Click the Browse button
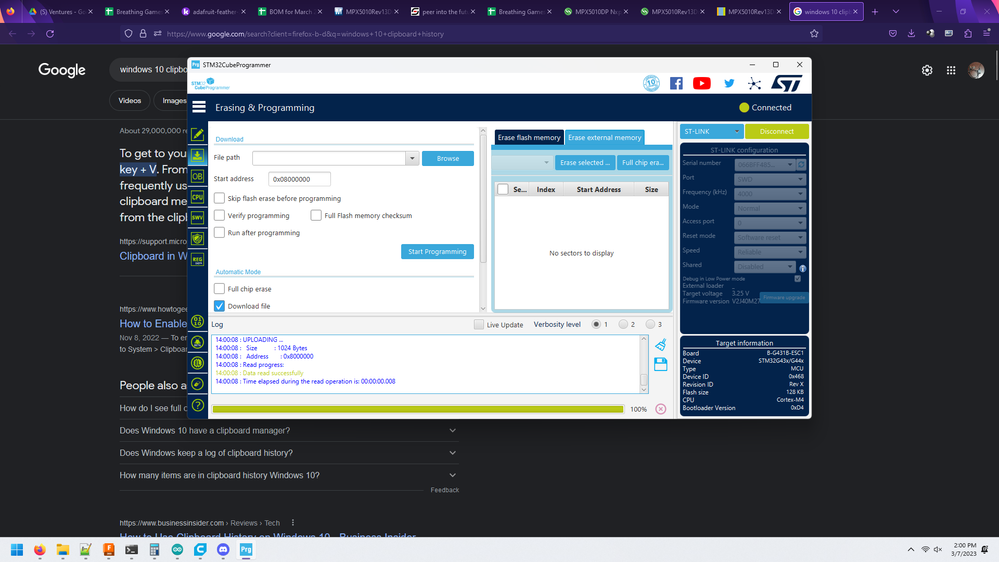This screenshot has height=562, width=999. coord(448,158)
